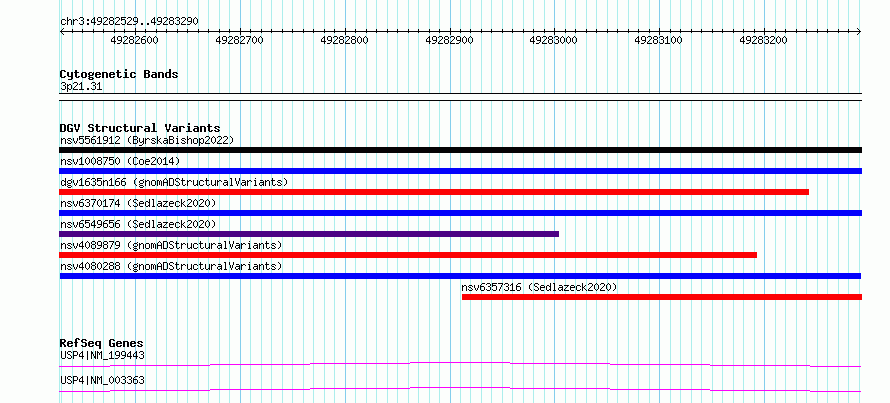890x403 pixels.
Task: Open the DGV Structural Variants track heading
Action: pos(140,128)
